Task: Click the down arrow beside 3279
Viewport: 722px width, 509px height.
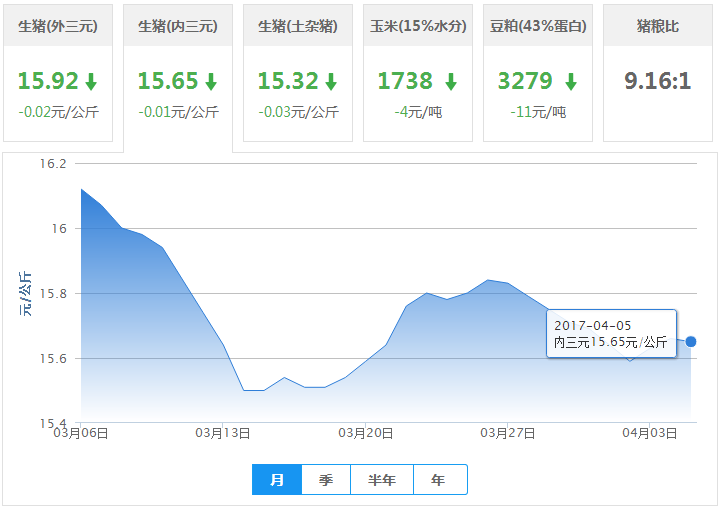Action: click(x=570, y=82)
